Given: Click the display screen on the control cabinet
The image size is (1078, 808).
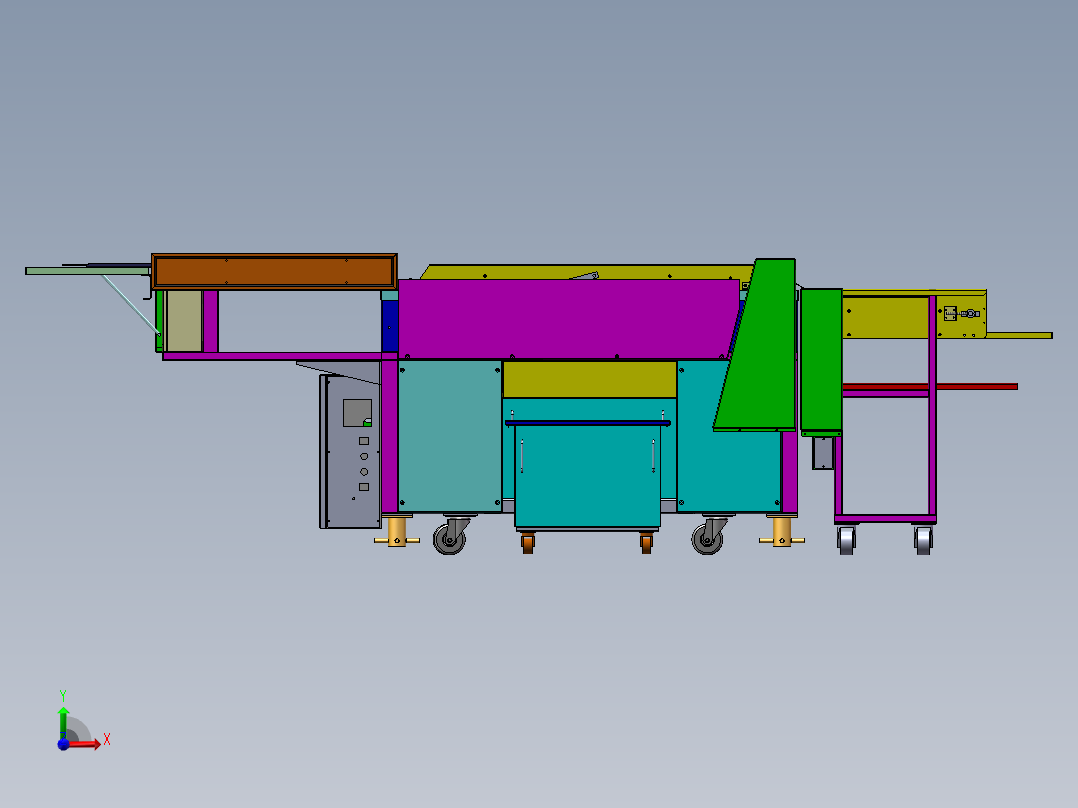Looking at the screenshot, I should (x=358, y=413).
